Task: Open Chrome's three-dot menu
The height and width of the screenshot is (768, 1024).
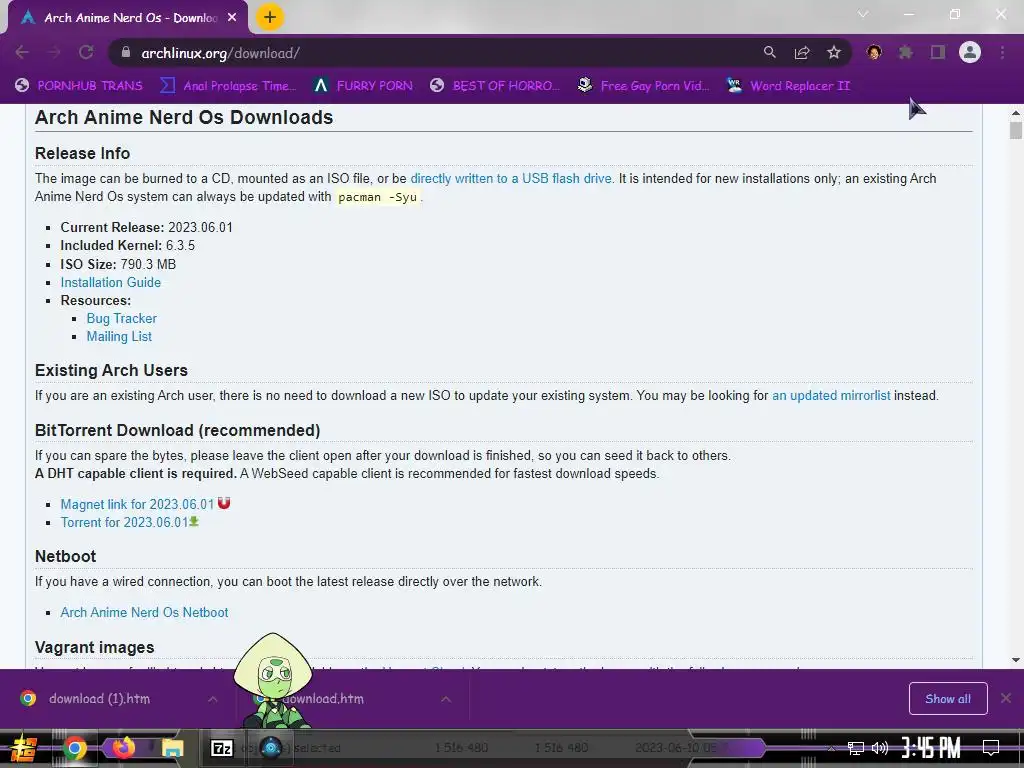Action: point(1002,52)
